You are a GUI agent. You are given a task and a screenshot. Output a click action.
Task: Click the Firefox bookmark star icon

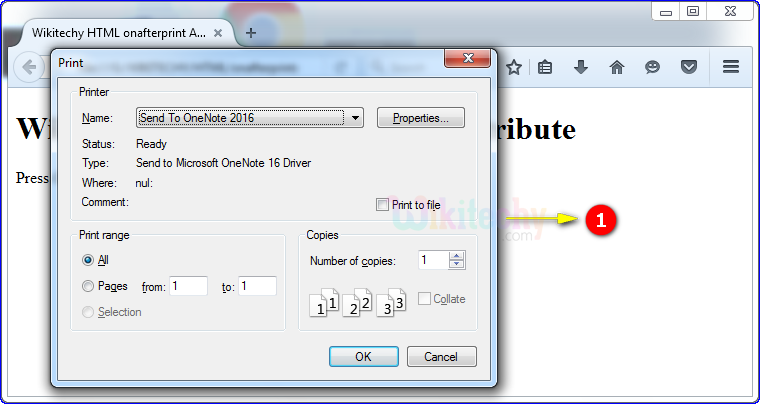click(x=514, y=68)
